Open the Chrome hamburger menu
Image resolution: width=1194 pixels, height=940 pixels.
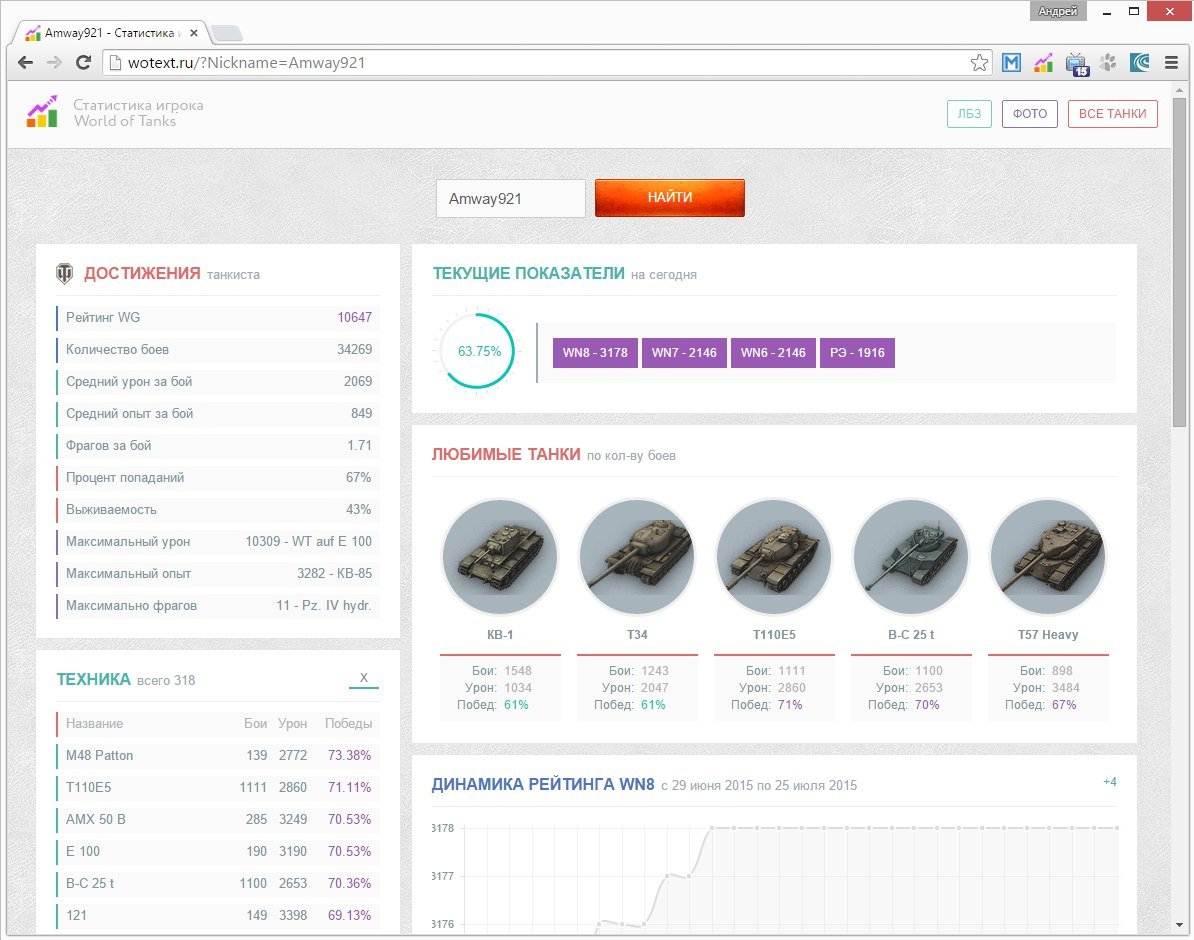click(1171, 62)
